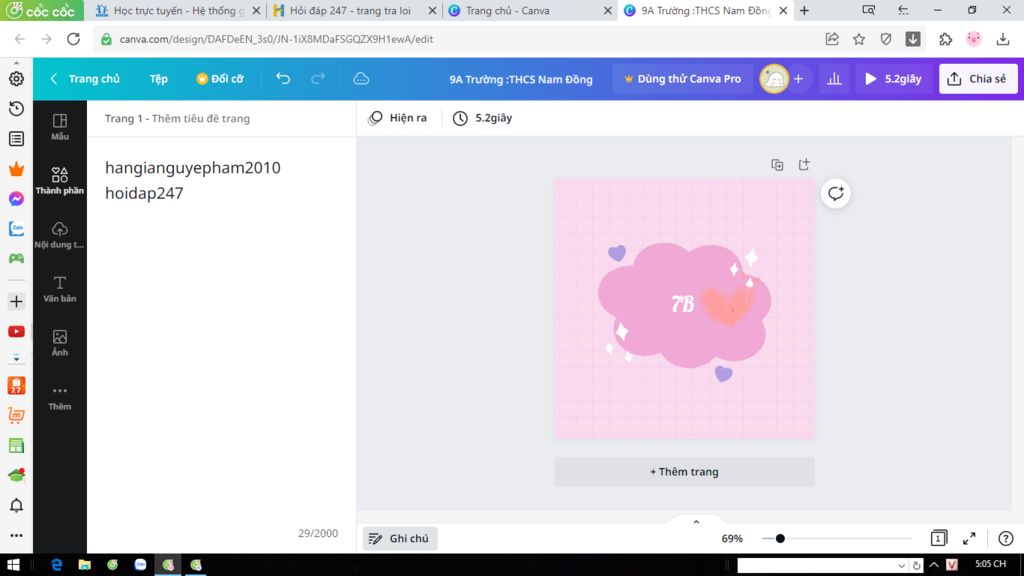The height and width of the screenshot is (576, 1024).
Task: Open the help question mark icon
Action: [1006, 538]
